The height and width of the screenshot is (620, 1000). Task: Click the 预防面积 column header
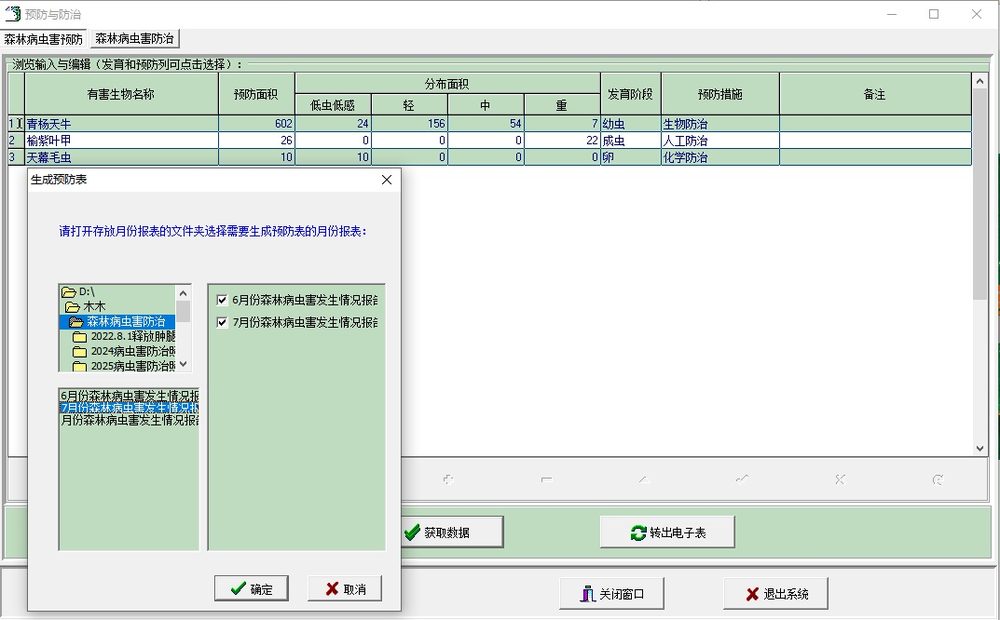coord(256,94)
